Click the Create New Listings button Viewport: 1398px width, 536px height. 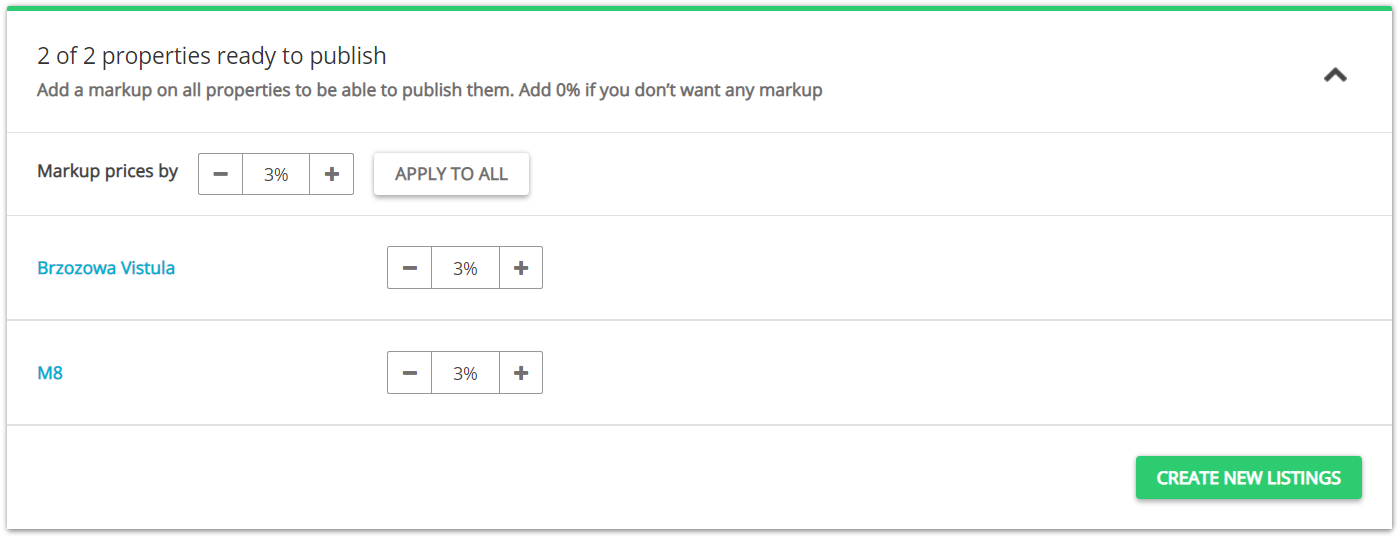point(1249,478)
